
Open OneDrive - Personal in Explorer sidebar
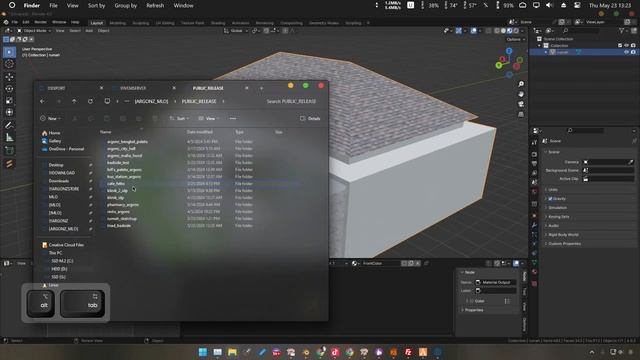tap(63, 149)
